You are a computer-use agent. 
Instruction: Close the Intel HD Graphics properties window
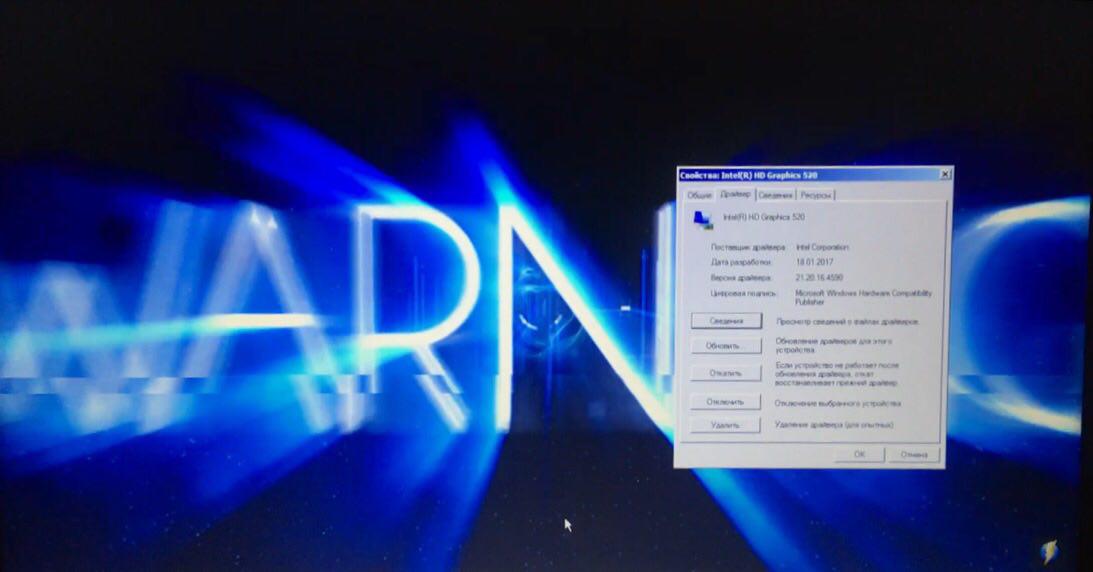(x=944, y=174)
